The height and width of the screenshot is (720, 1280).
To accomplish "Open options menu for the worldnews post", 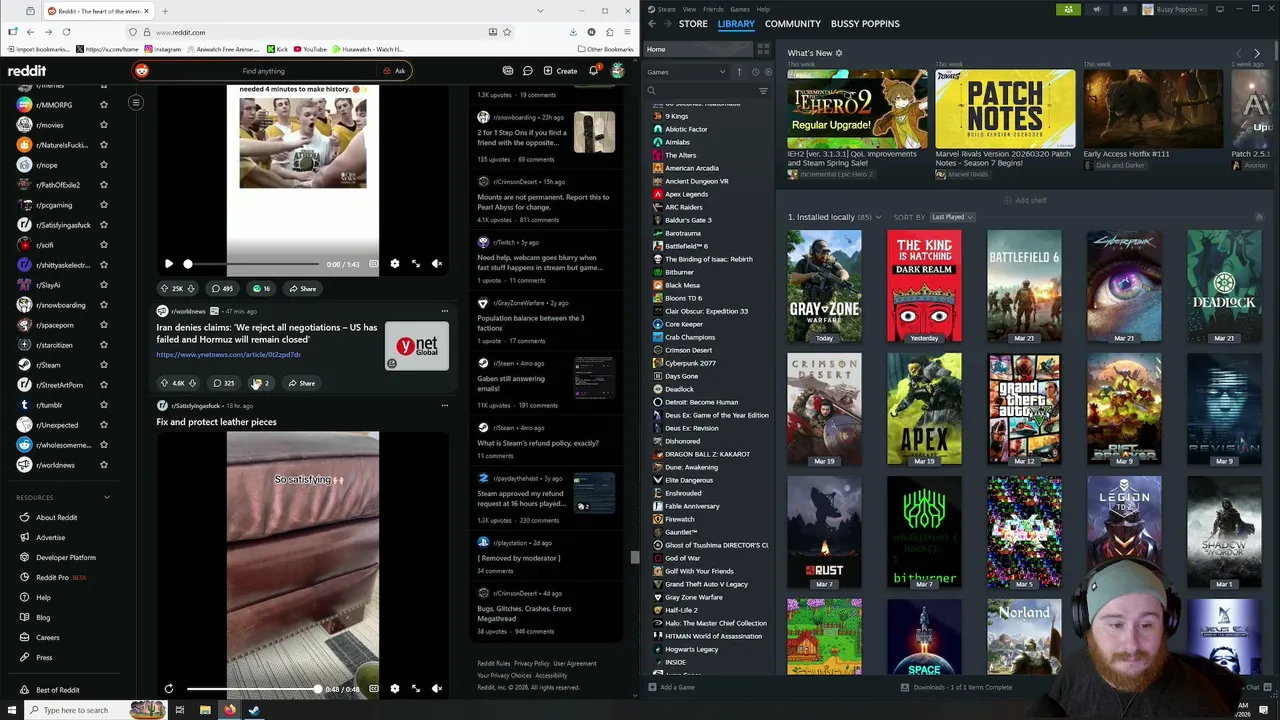I will point(445,311).
